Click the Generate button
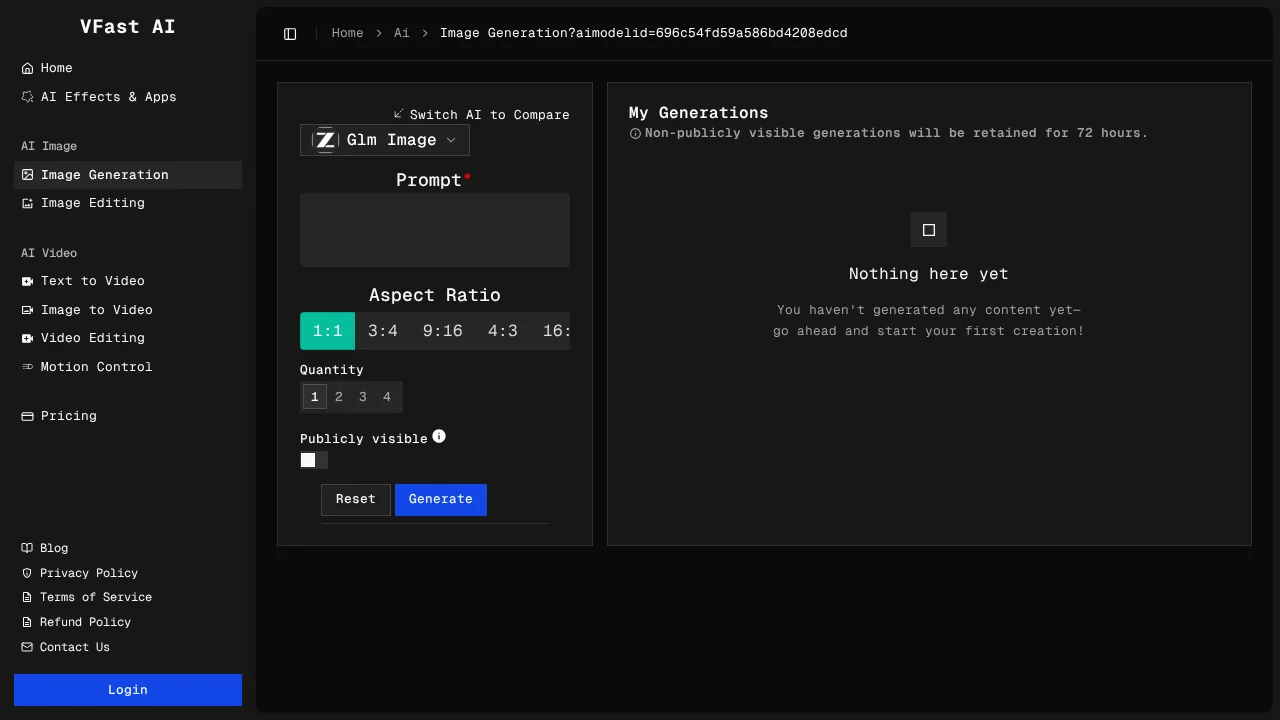 [440, 499]
